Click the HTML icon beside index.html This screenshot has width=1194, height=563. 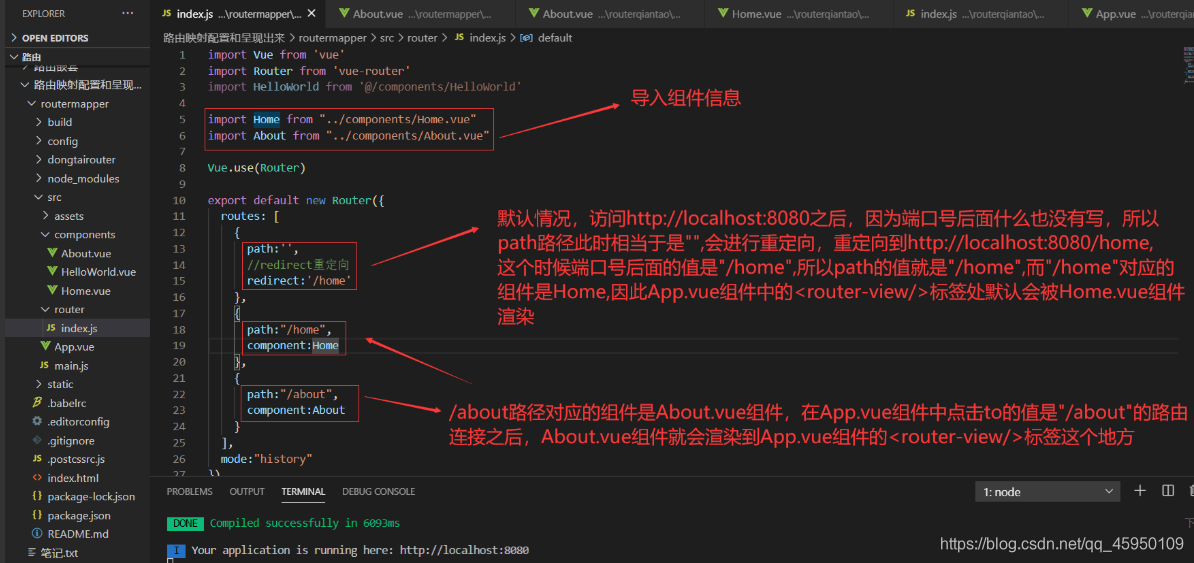pos(37,478)
